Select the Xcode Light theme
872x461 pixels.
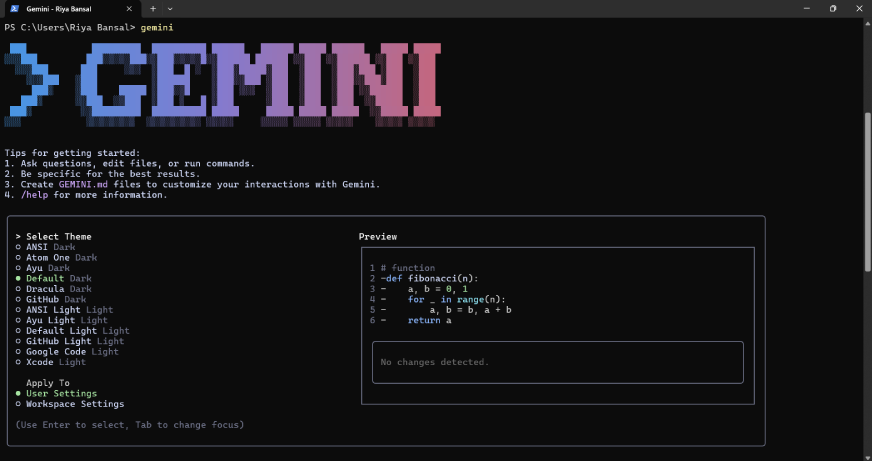tap(51, 363)
